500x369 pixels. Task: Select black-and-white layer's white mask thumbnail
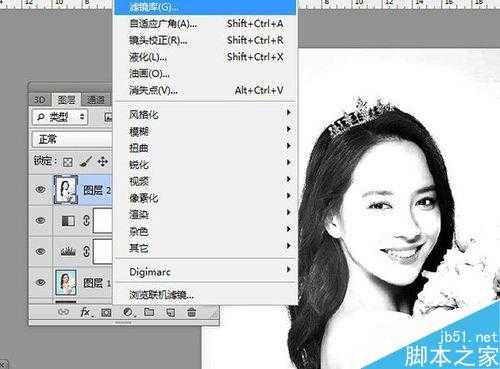102,221
